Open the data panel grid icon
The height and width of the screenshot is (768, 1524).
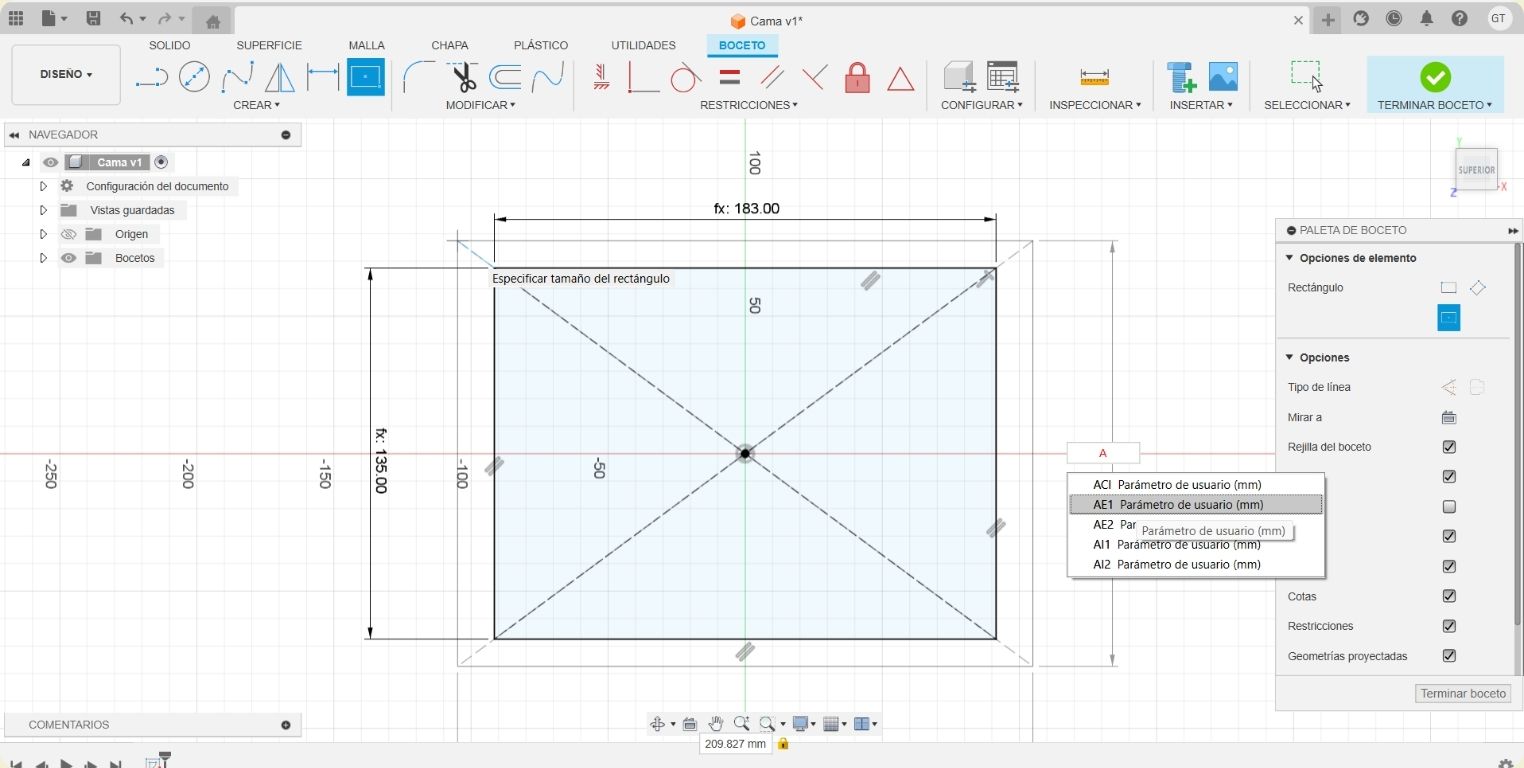click(15, 19)
